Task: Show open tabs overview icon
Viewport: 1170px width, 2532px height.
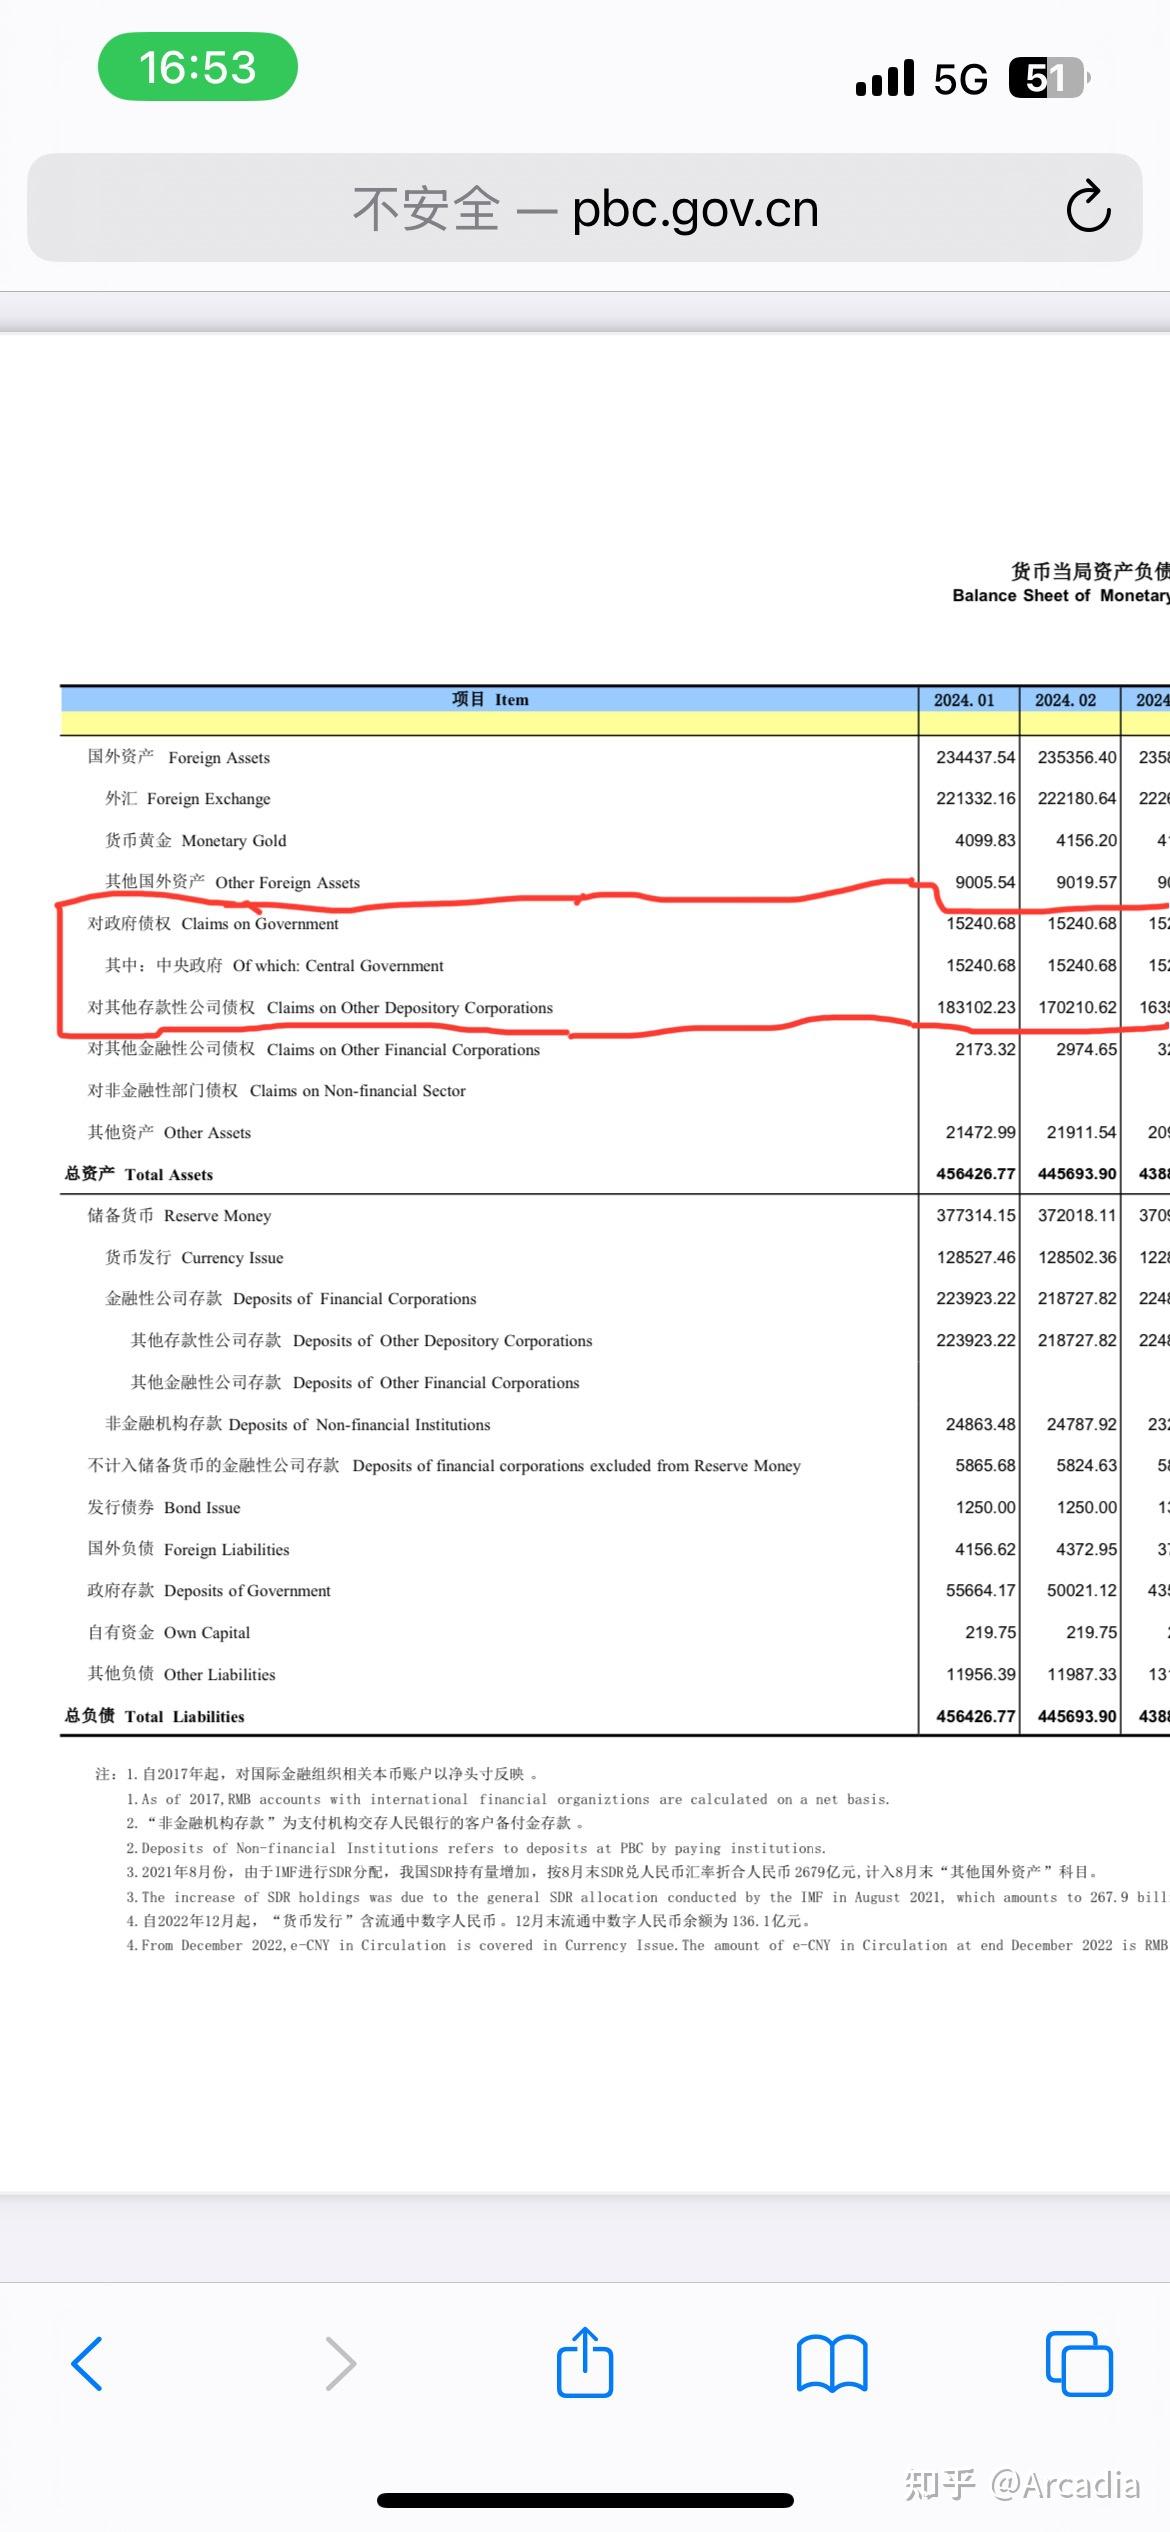Action: 1079,2364
